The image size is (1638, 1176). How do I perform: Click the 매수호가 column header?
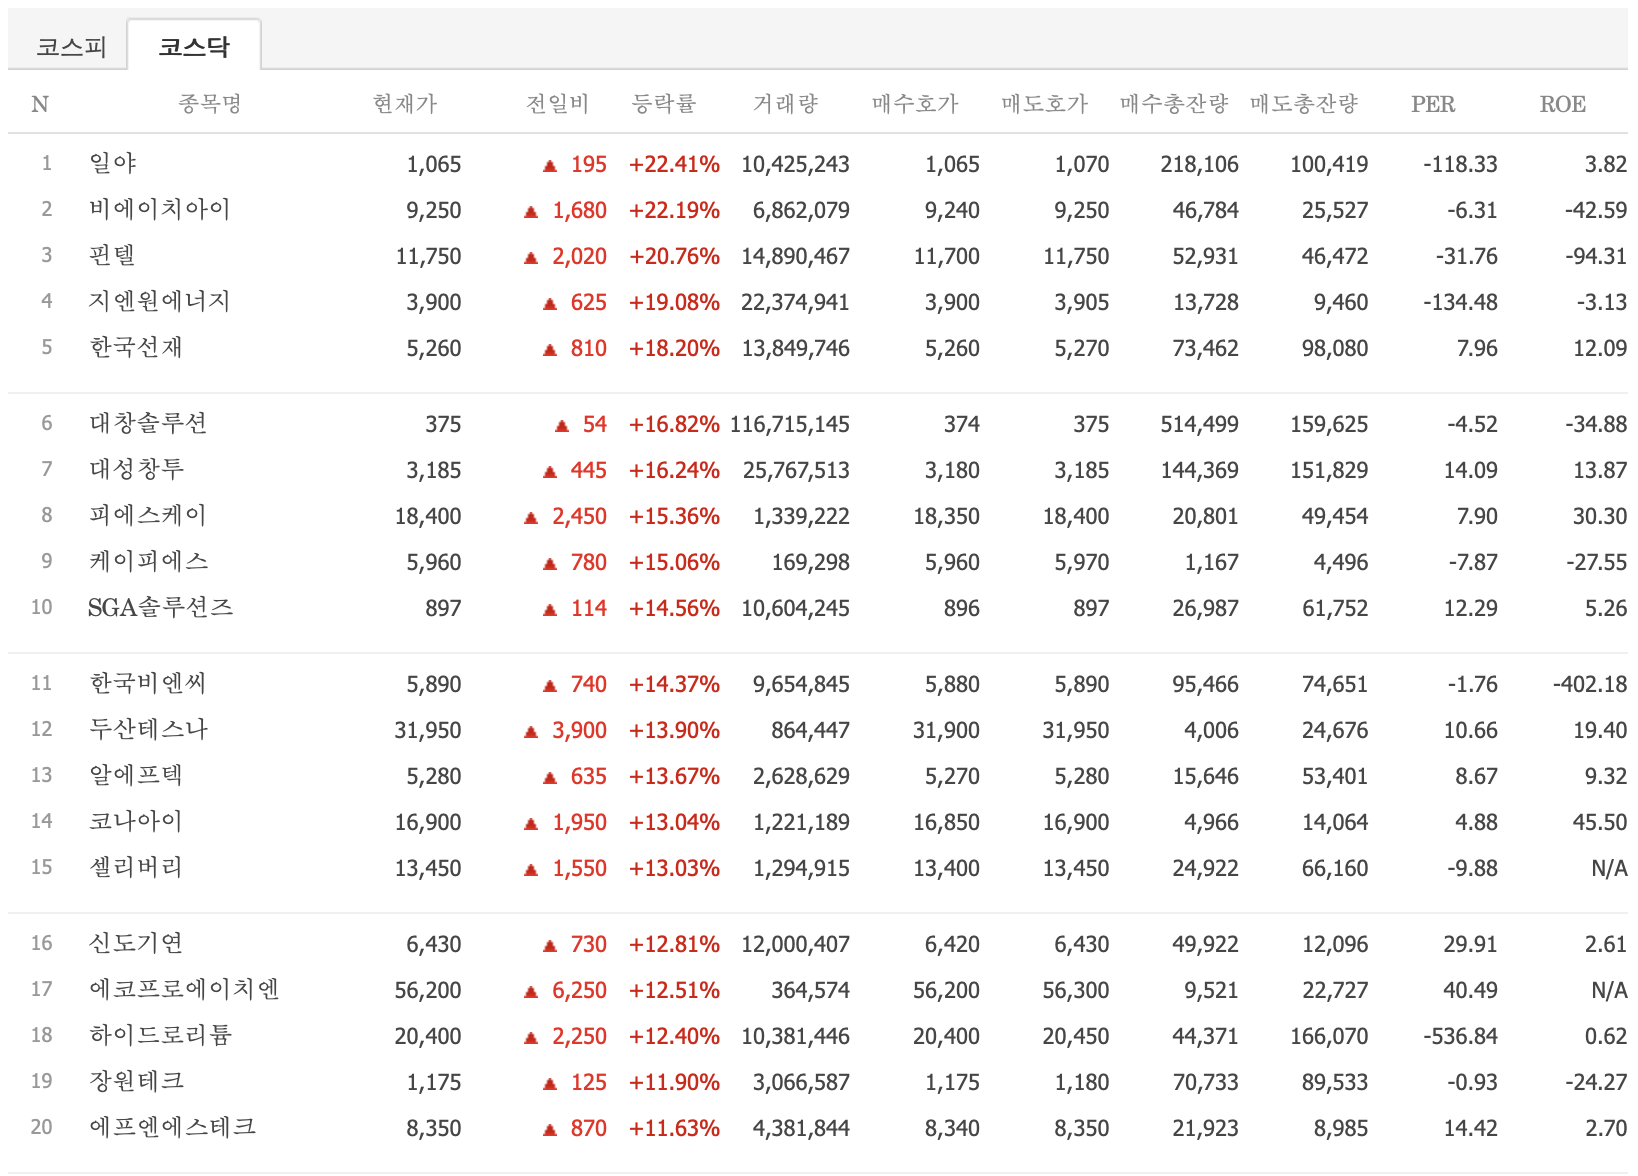click(x=915, y=103)
